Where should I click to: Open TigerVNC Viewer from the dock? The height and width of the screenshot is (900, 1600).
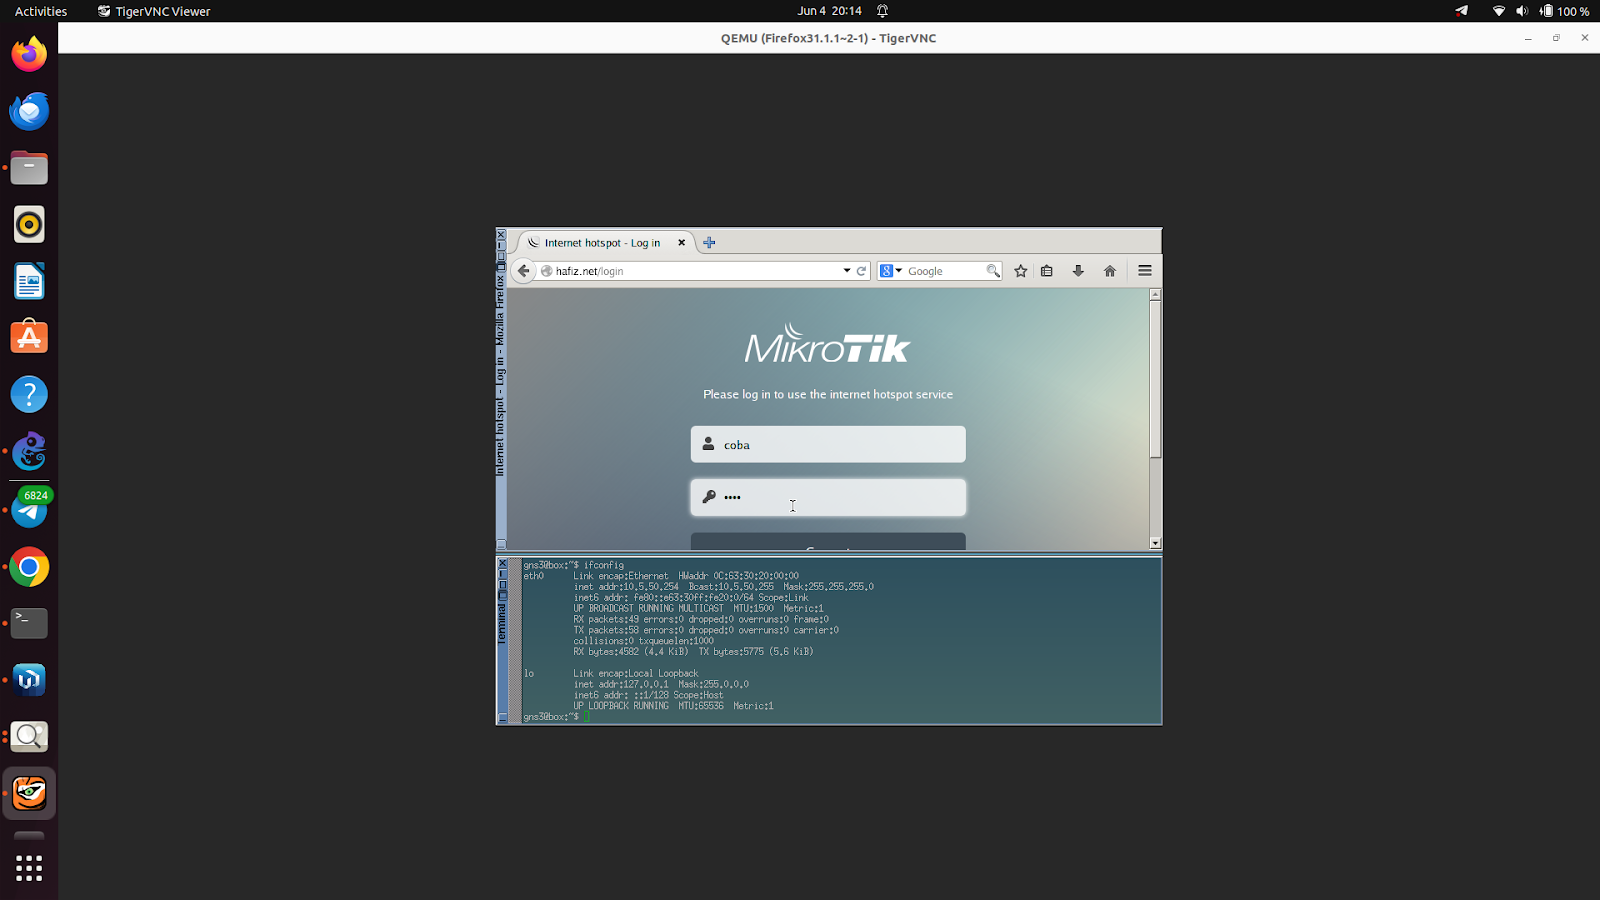pos(29,794)
